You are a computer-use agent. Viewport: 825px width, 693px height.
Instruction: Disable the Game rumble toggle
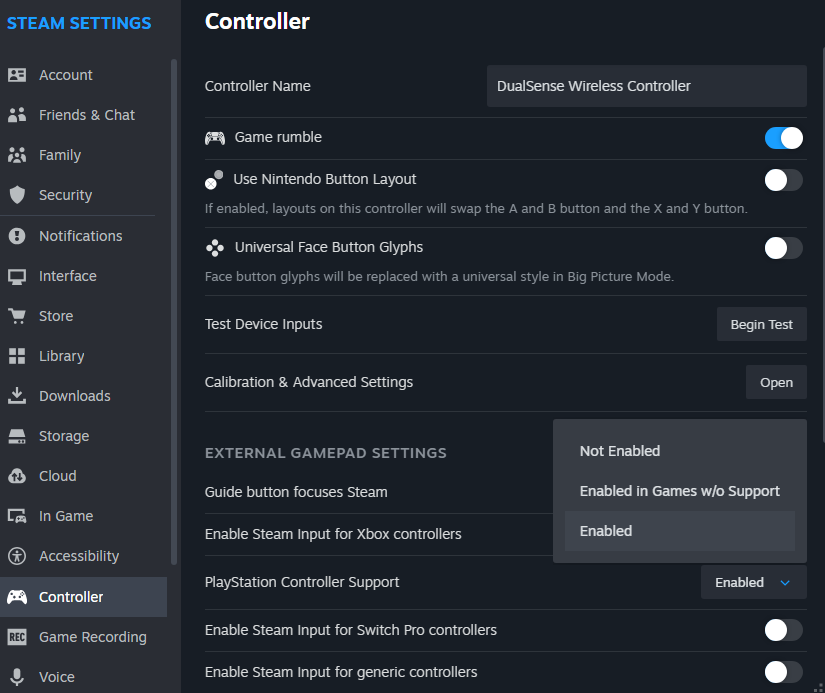coord(783,138)
